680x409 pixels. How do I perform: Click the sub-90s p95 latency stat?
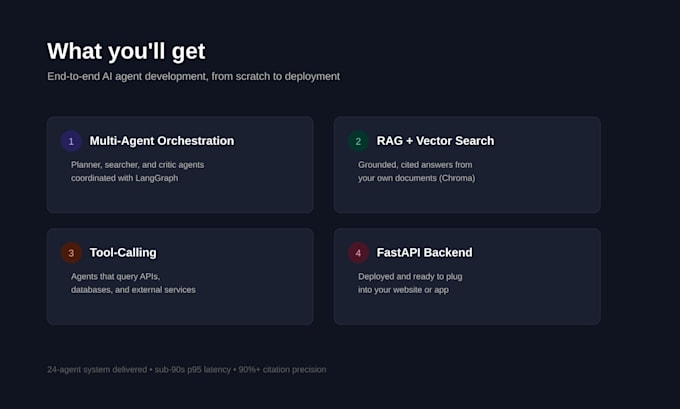coord(193,370)
